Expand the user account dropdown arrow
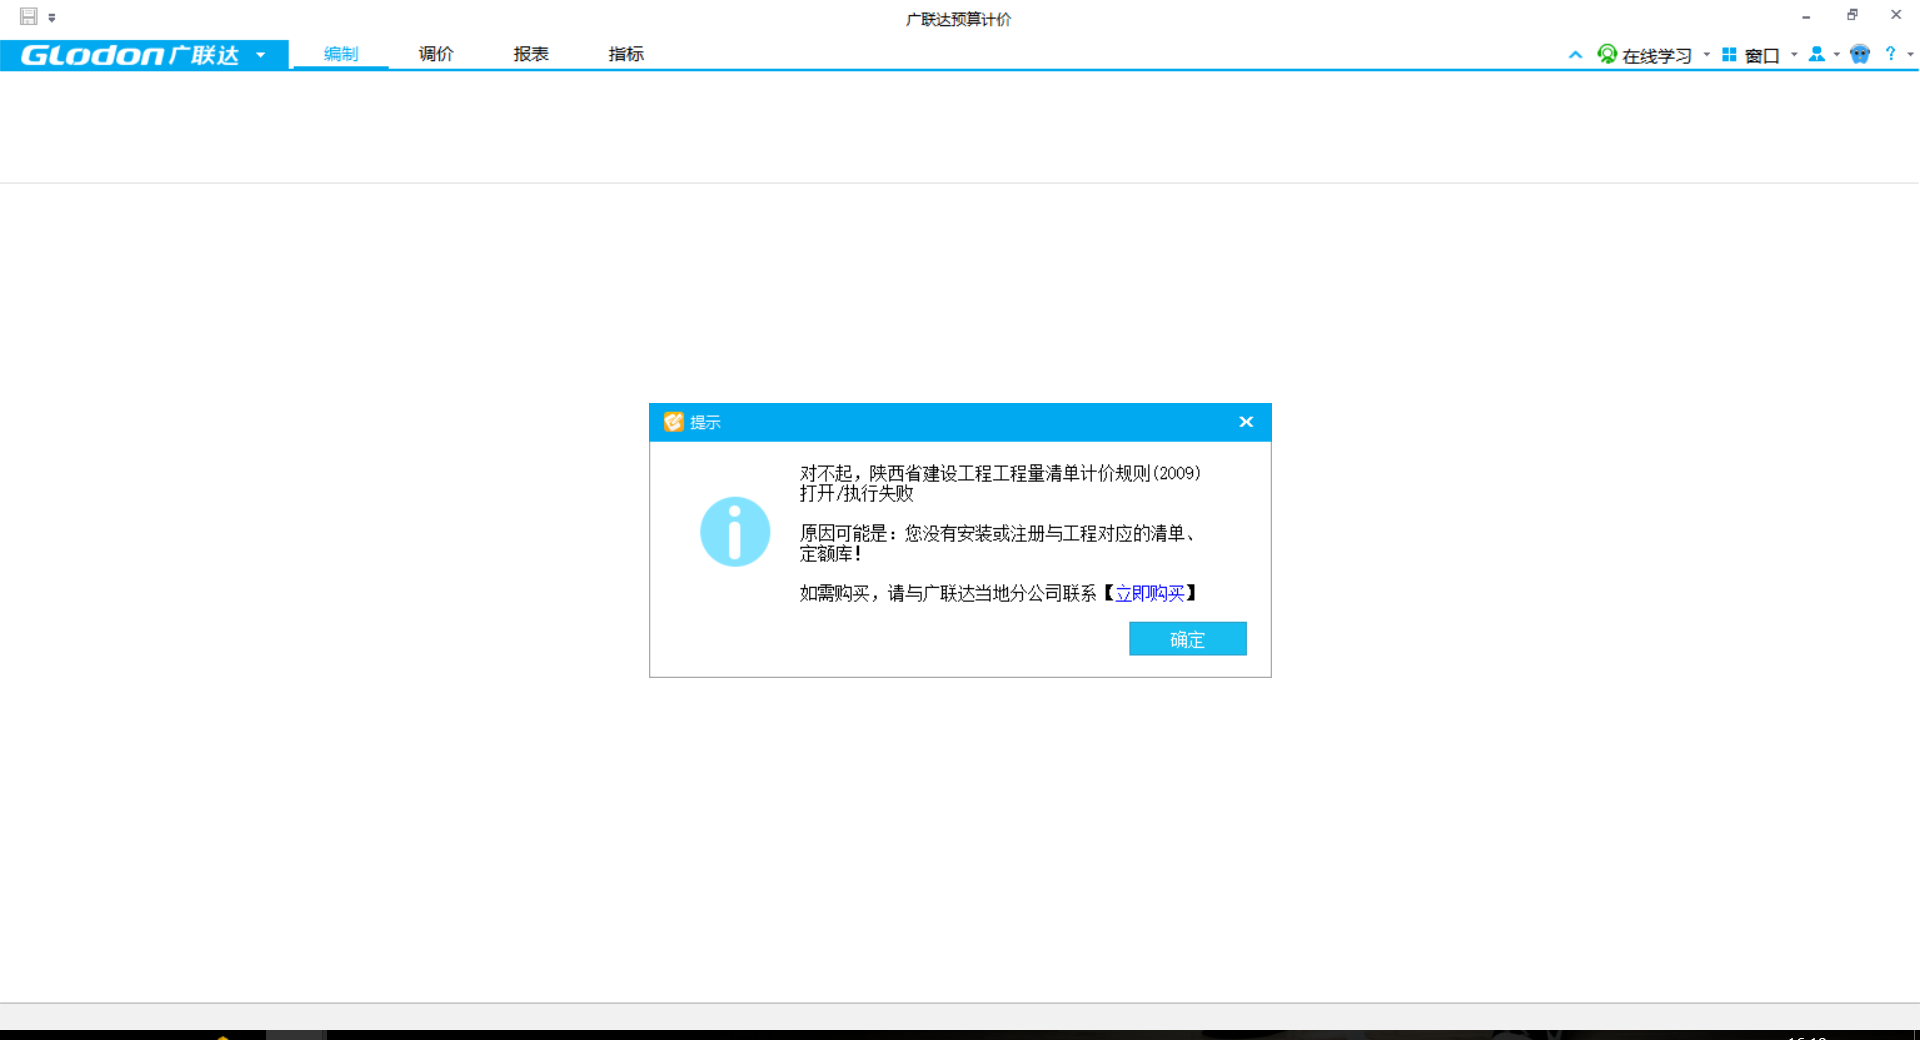This screenshot has width=1920, height=1040. click(1837, 55)
